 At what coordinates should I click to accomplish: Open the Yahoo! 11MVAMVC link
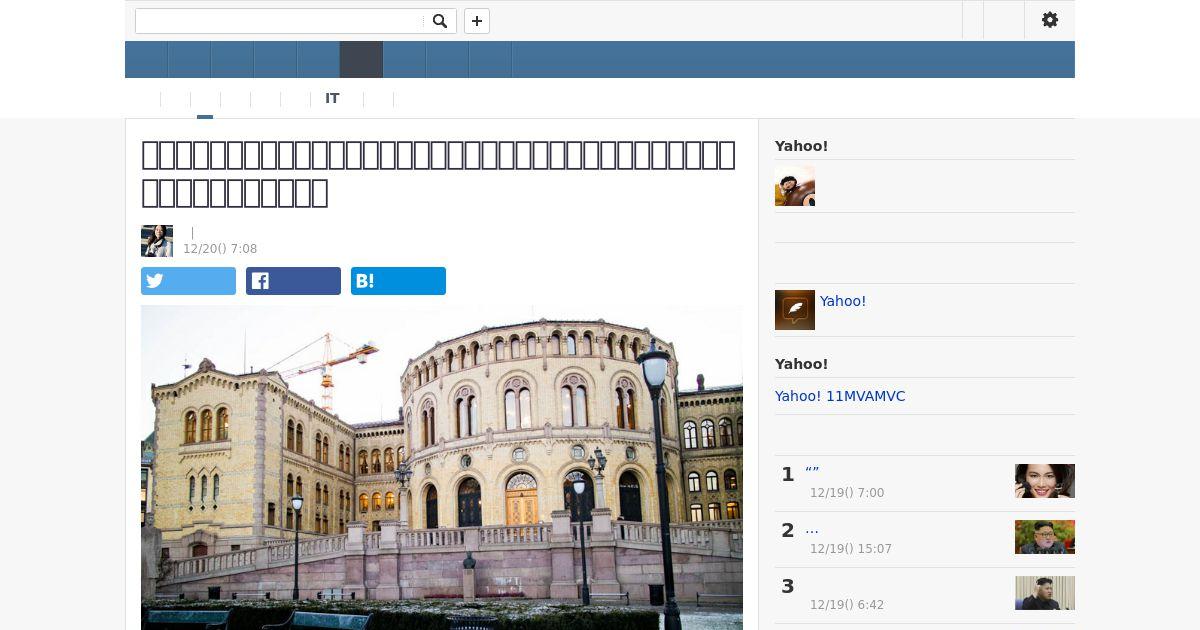click(x=840, y=396)
